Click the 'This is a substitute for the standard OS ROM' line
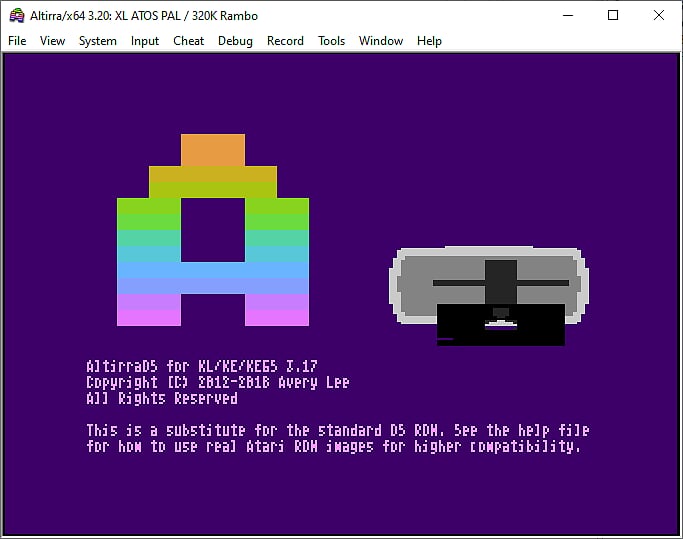 (338, 431)
